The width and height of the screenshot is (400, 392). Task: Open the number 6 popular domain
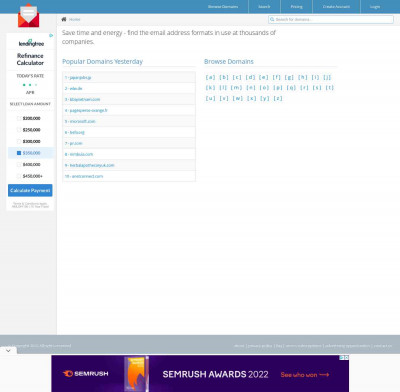[x=74, y=132]
